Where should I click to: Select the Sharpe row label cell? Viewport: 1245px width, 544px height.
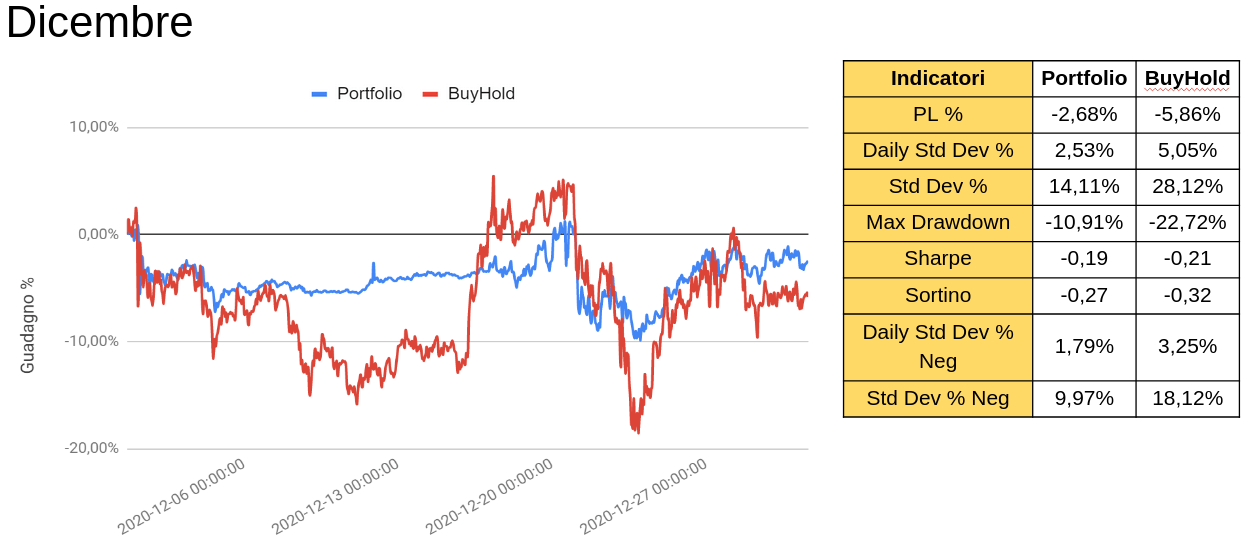[x=937, y=258]
